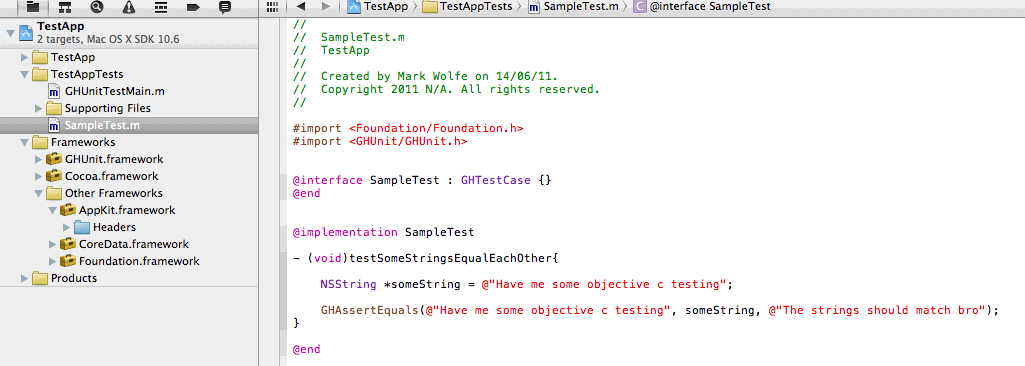This screenshot has width=1025, height=366.
Task: Go forward with the right arrow button
Action: (326, 7)
